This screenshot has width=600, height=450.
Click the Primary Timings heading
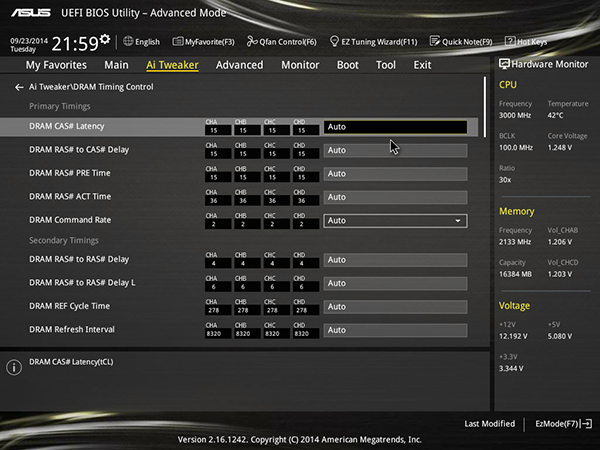click(x=60, y=106)
